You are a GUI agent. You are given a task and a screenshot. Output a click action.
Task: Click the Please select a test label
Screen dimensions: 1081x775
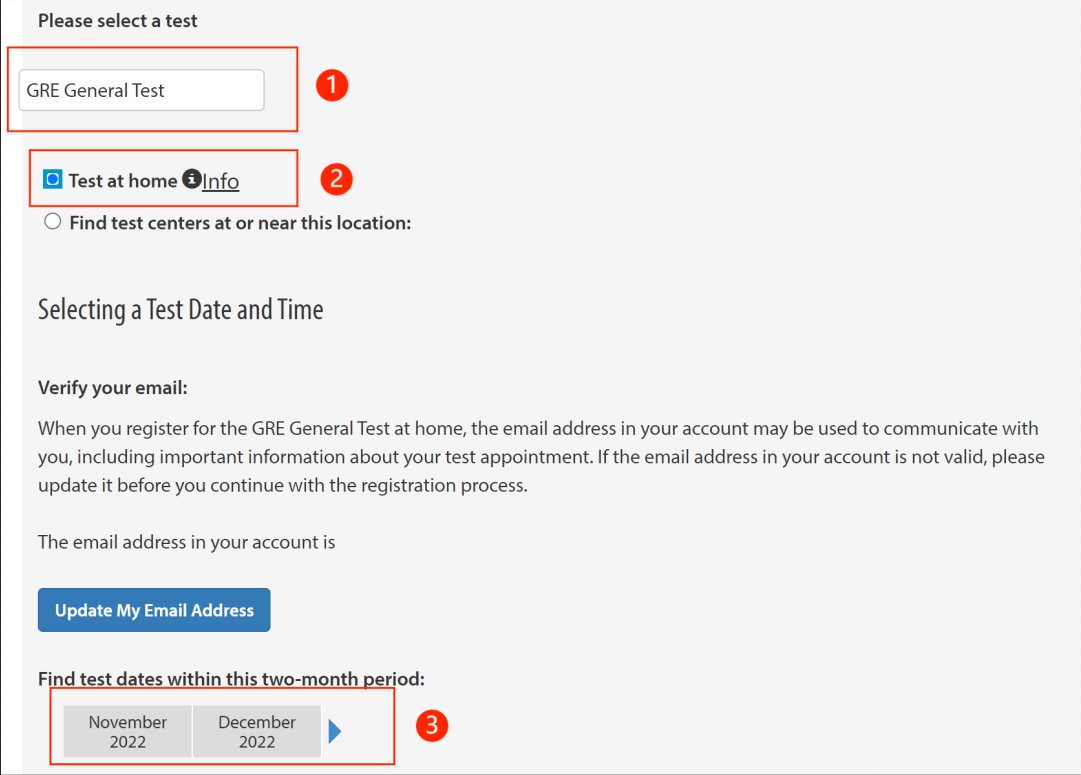pyautogui.click(x=118, y=21)
